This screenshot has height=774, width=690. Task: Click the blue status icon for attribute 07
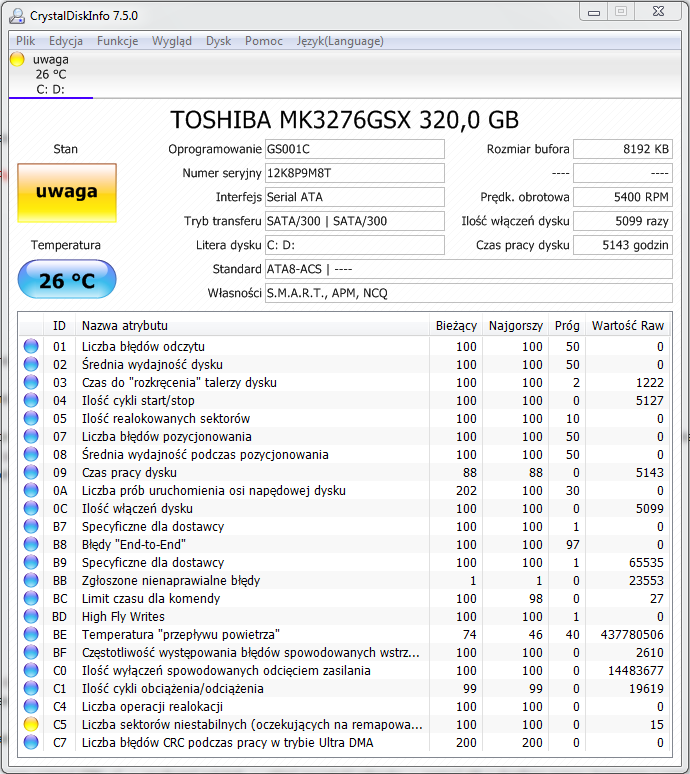tap(31, 436)
